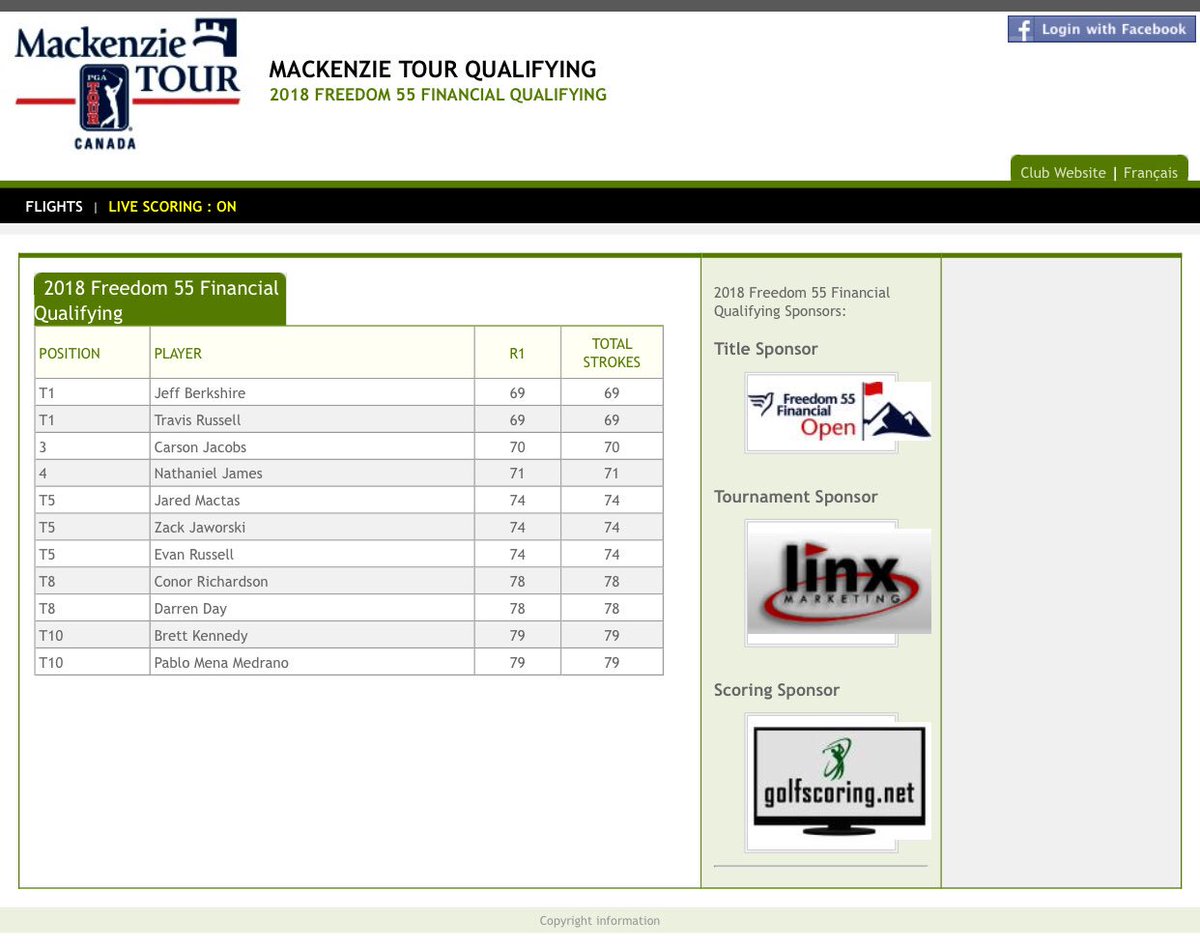Open the Linx Marketing sponsor logo
The height and width of the screenshot is (949, 1200).
[x=838, y=582]
